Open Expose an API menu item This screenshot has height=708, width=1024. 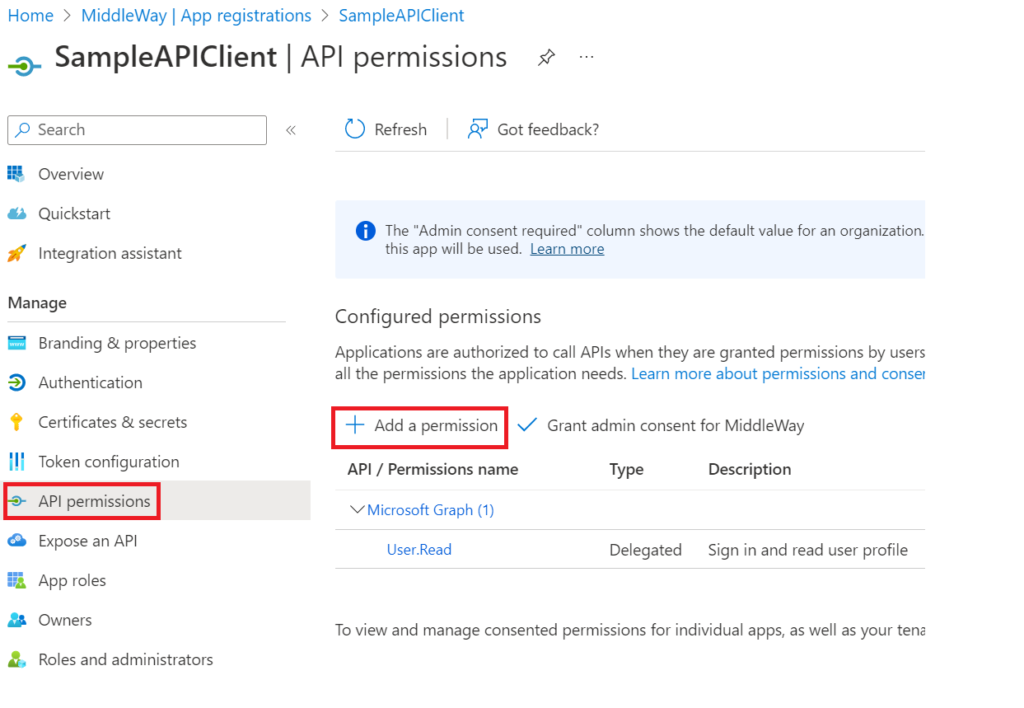[x=87, y=541]
